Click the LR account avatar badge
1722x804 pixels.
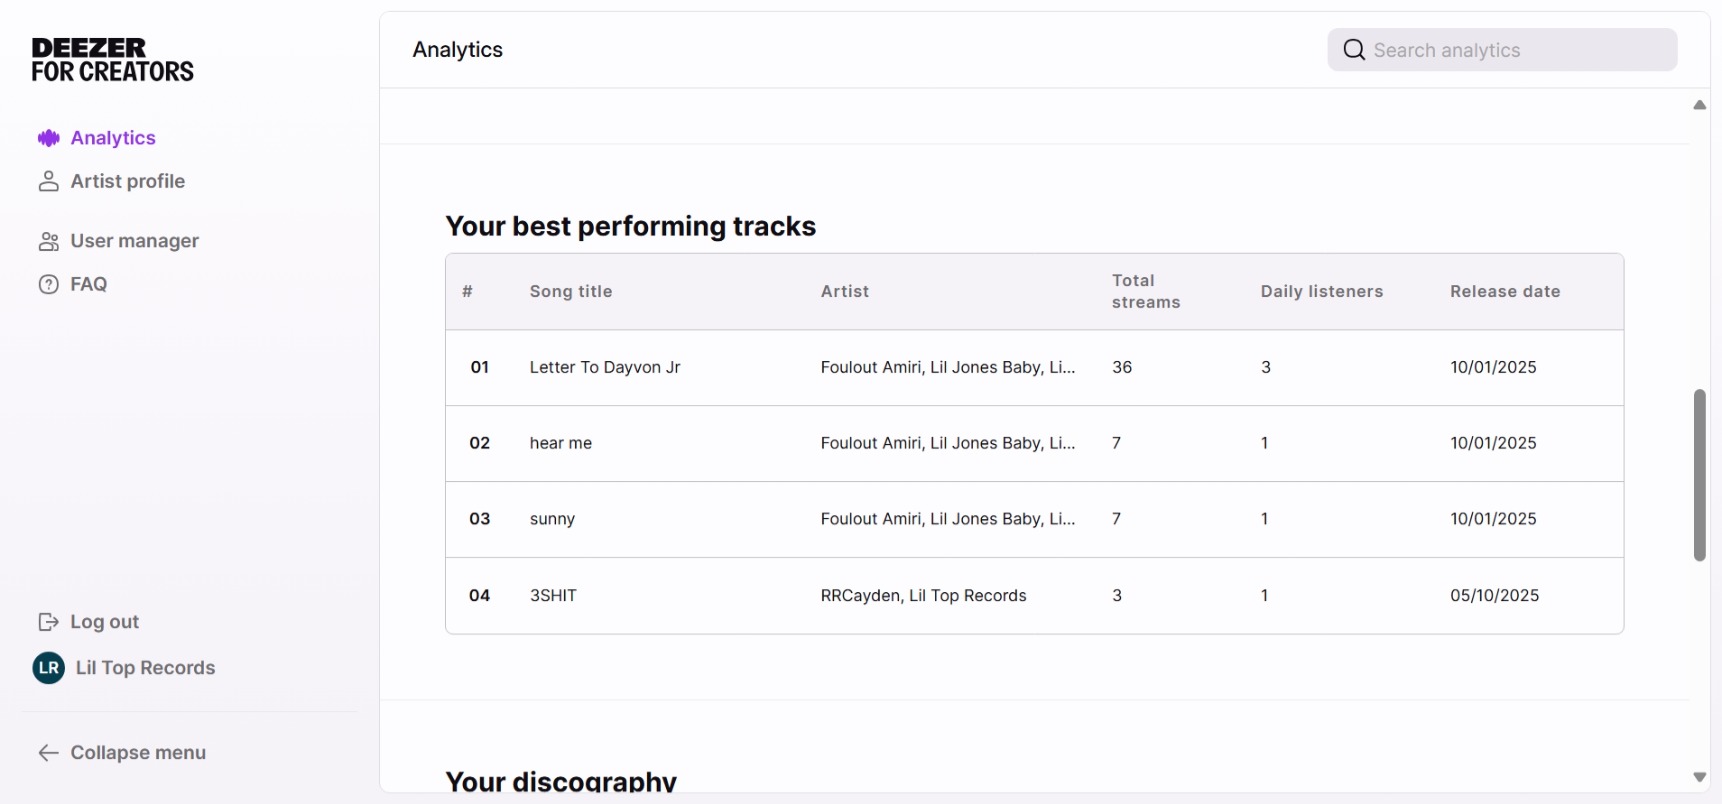pos(47,668)
